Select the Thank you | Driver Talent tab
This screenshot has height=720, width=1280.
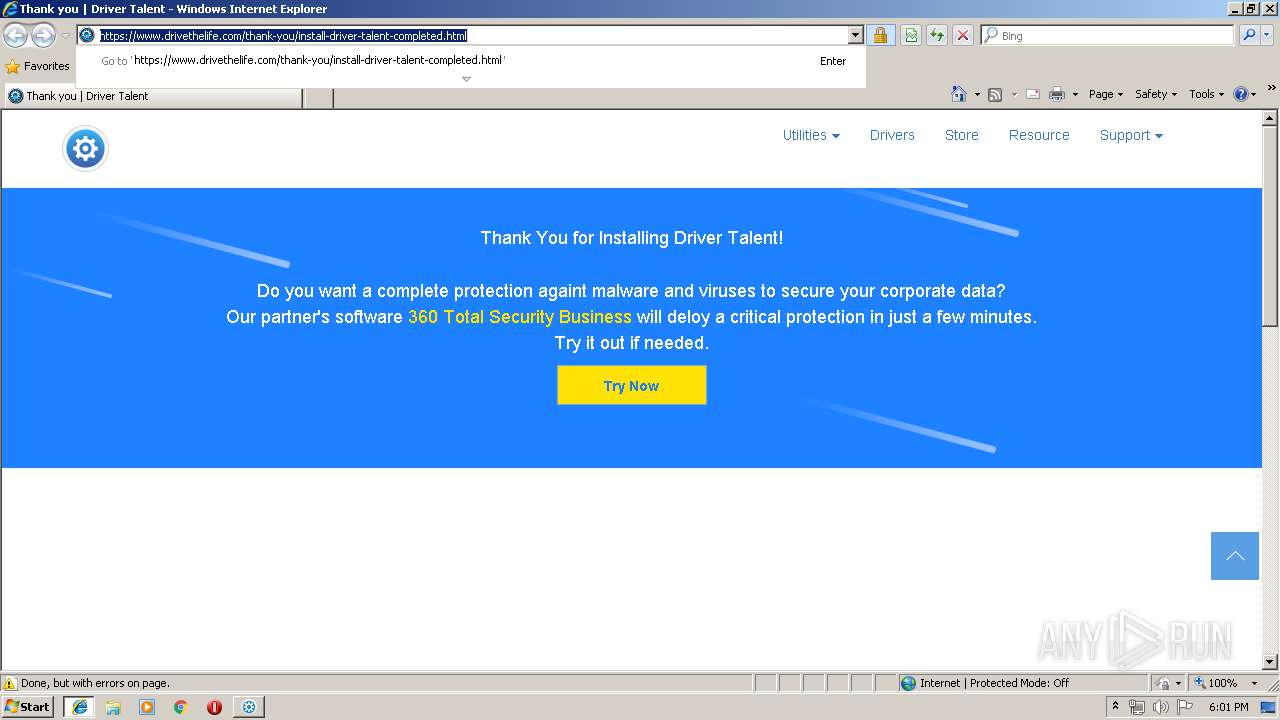152,97
